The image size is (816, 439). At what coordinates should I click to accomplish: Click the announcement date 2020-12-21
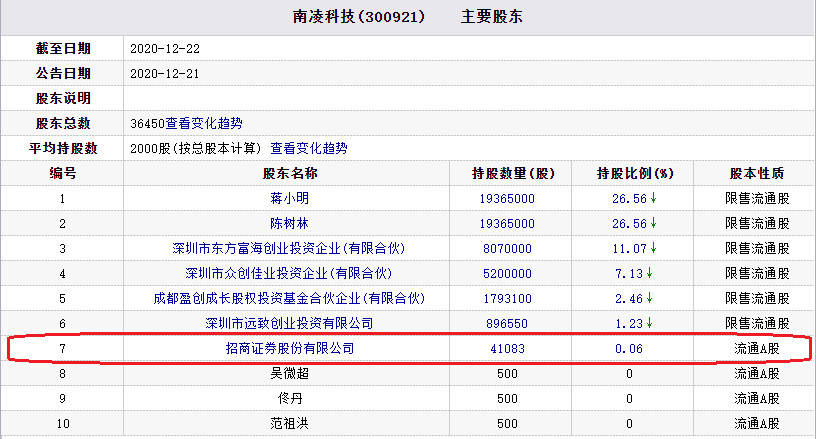pyautogui.click(x=164, y=74)
